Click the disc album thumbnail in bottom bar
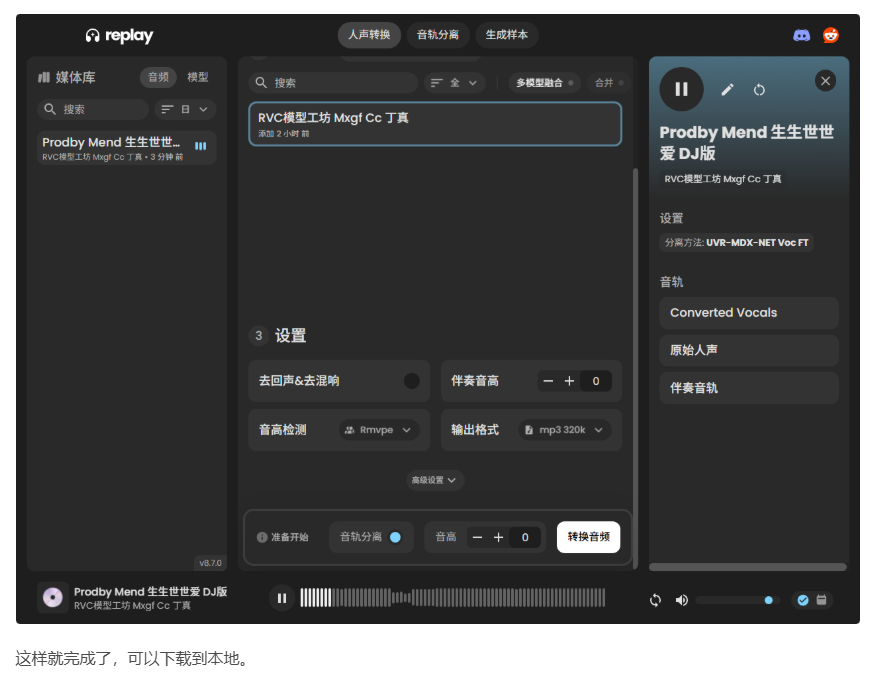 coord(53,597)
